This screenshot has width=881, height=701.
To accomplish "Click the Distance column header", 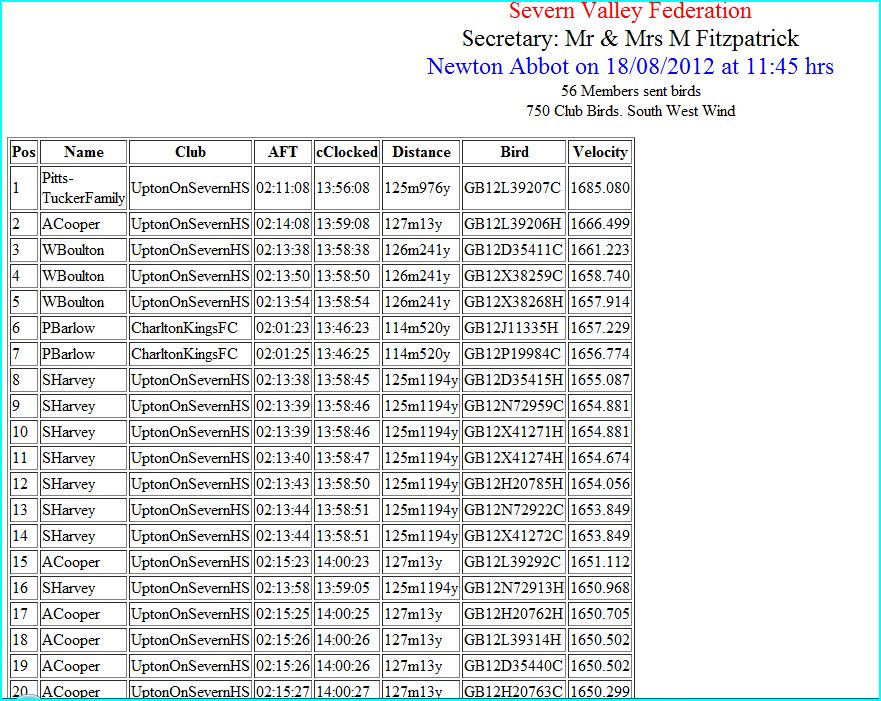I will (421, 152).
